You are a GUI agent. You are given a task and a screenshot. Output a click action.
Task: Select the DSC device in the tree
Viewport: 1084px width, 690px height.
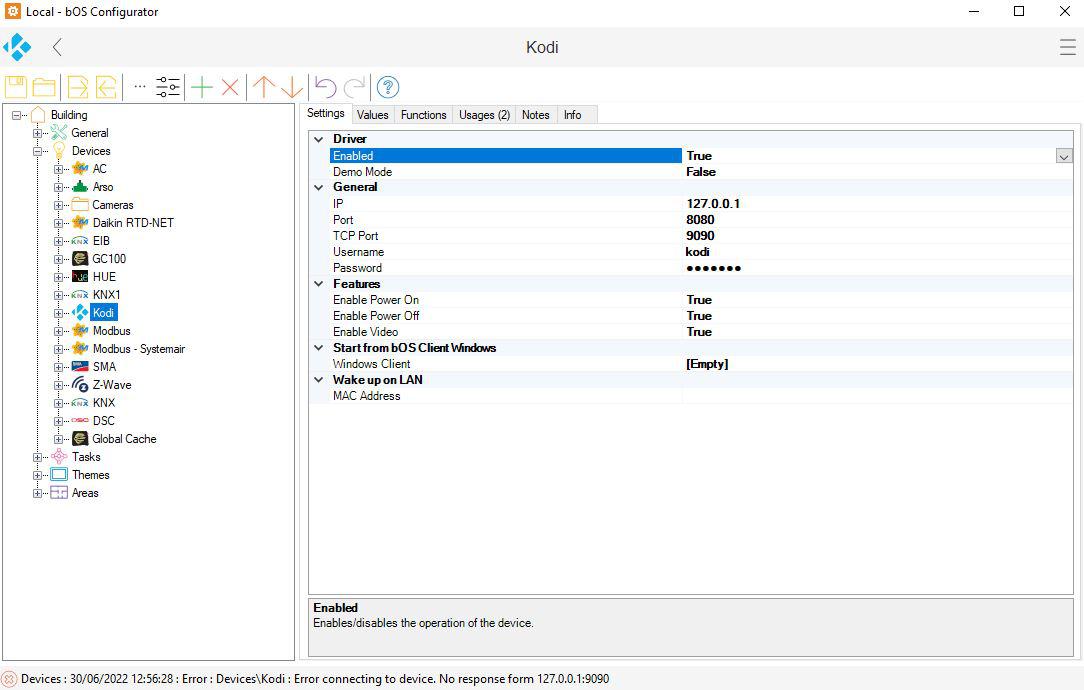click(x=104, y=420)
